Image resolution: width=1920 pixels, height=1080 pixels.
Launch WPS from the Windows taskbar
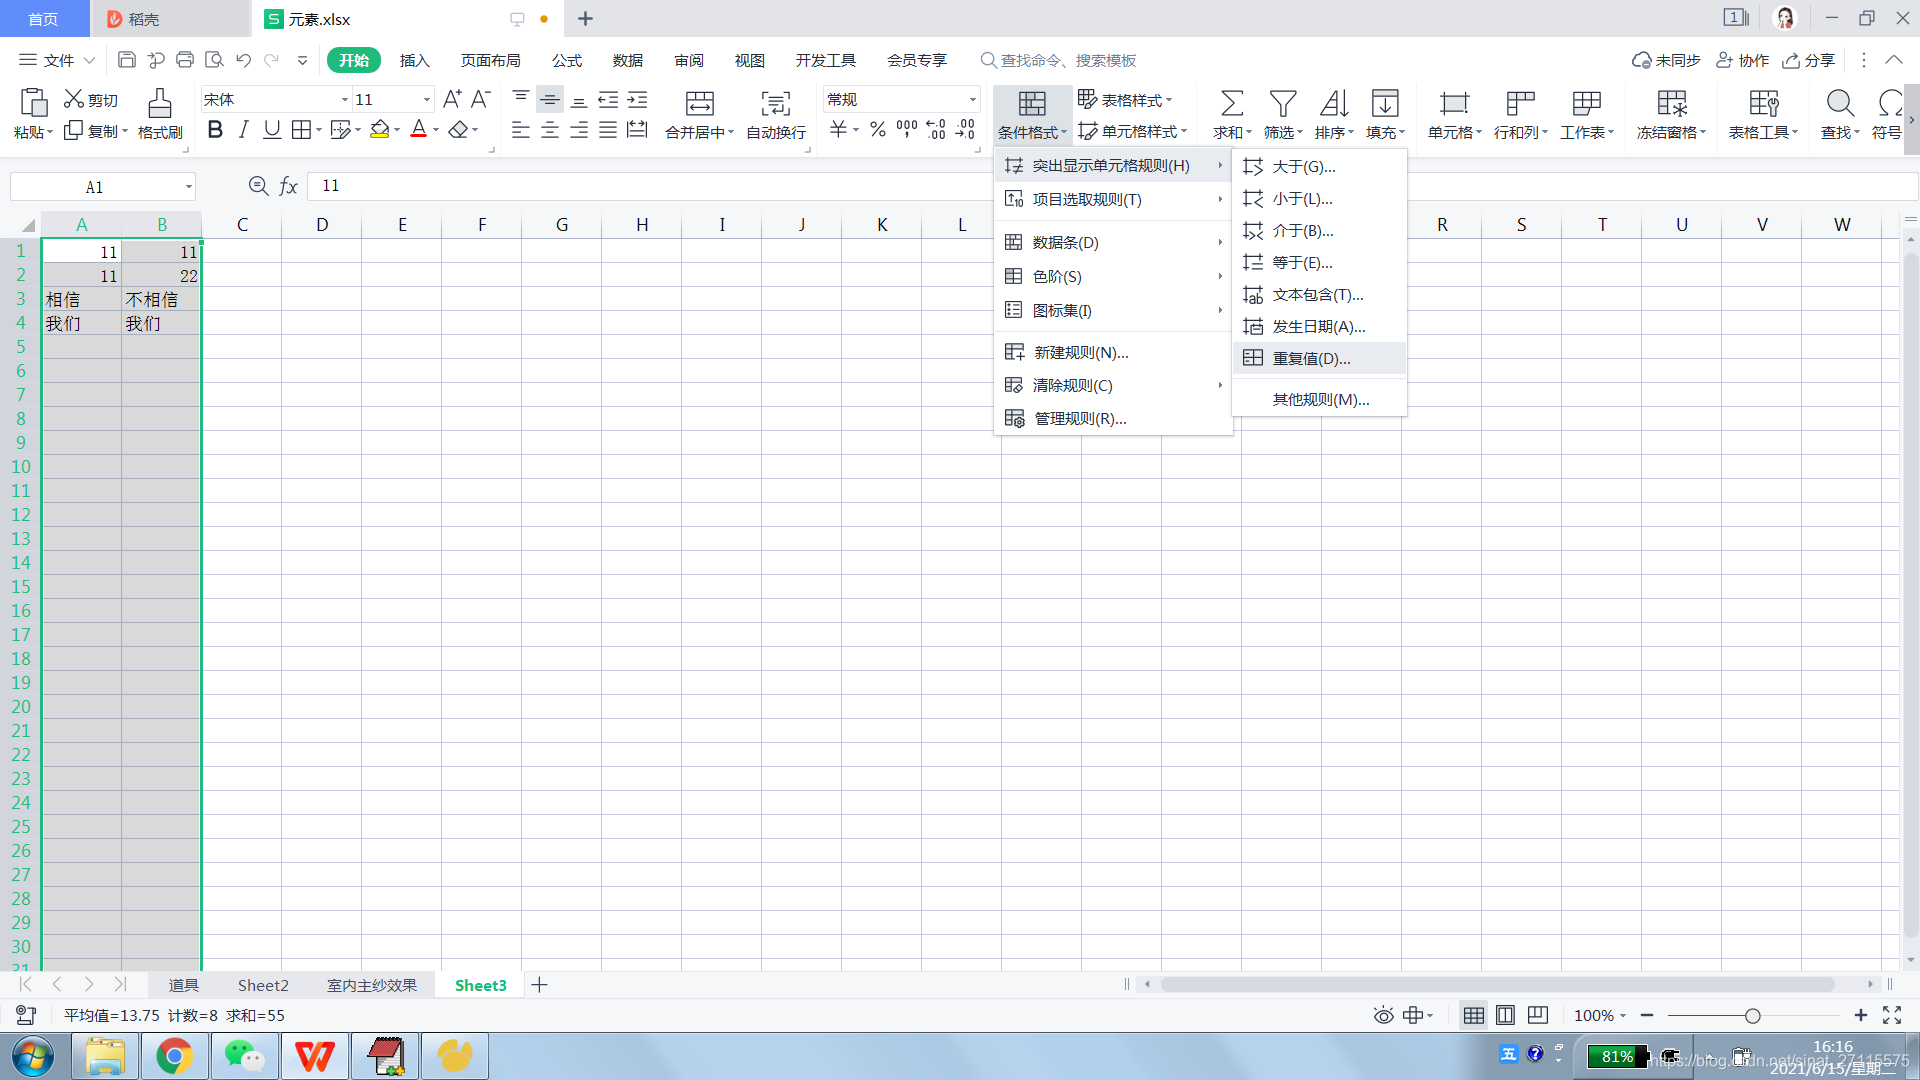[x=315, y=1056]
